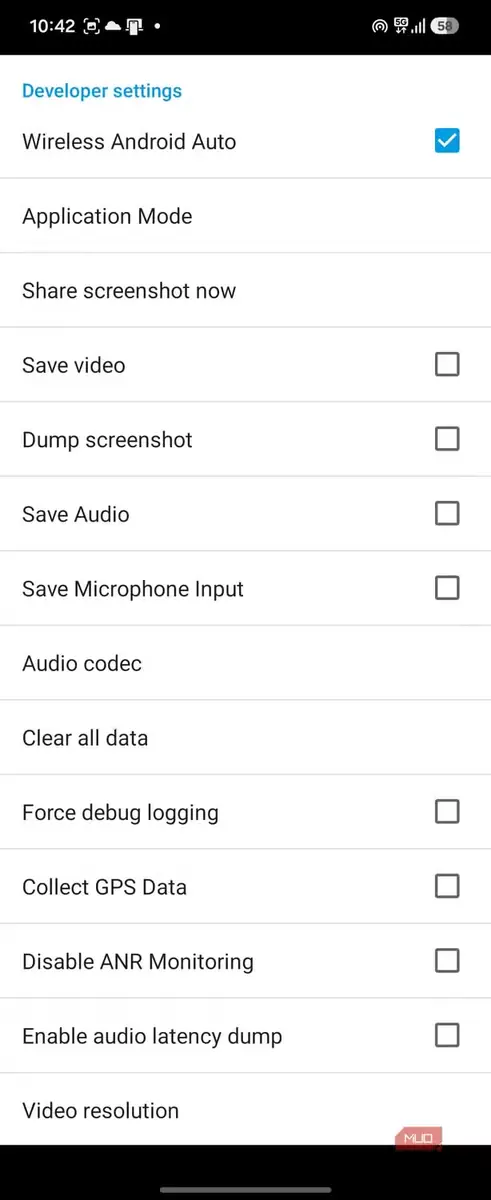The width and height of the screenshot is (491, 1200).
Task: Uncheck the Wireless Android Auto checkbox
Action: pyautogui.click(x=447, y=141)
